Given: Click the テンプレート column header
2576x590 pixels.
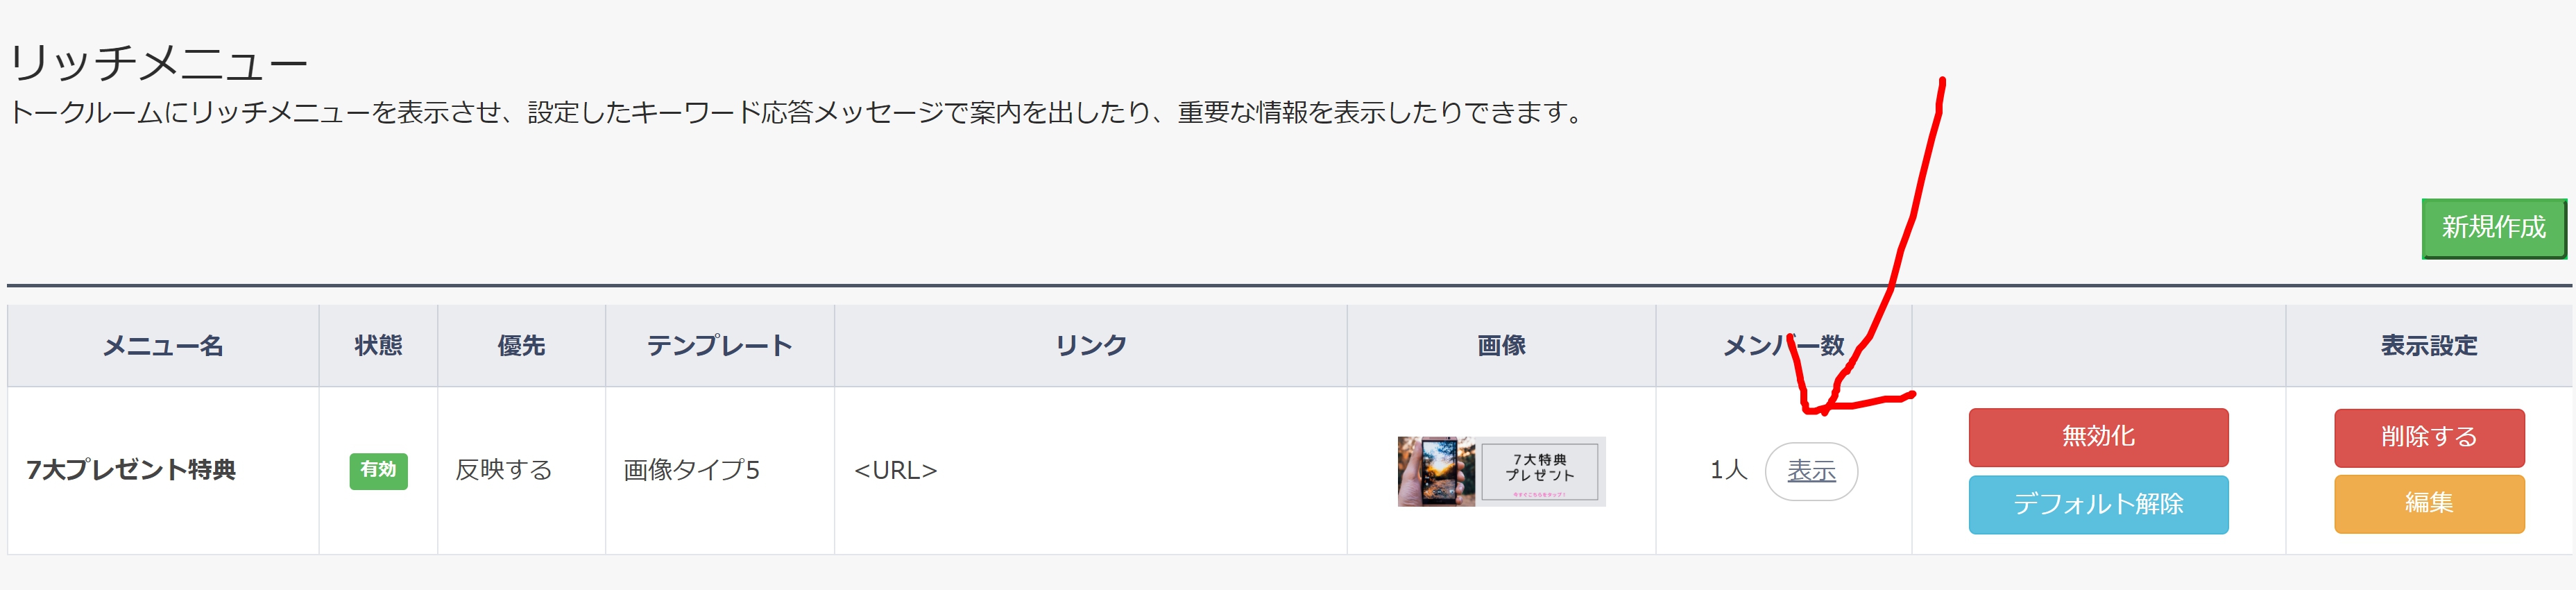Looking at the screenshot, I should point(719,346).
